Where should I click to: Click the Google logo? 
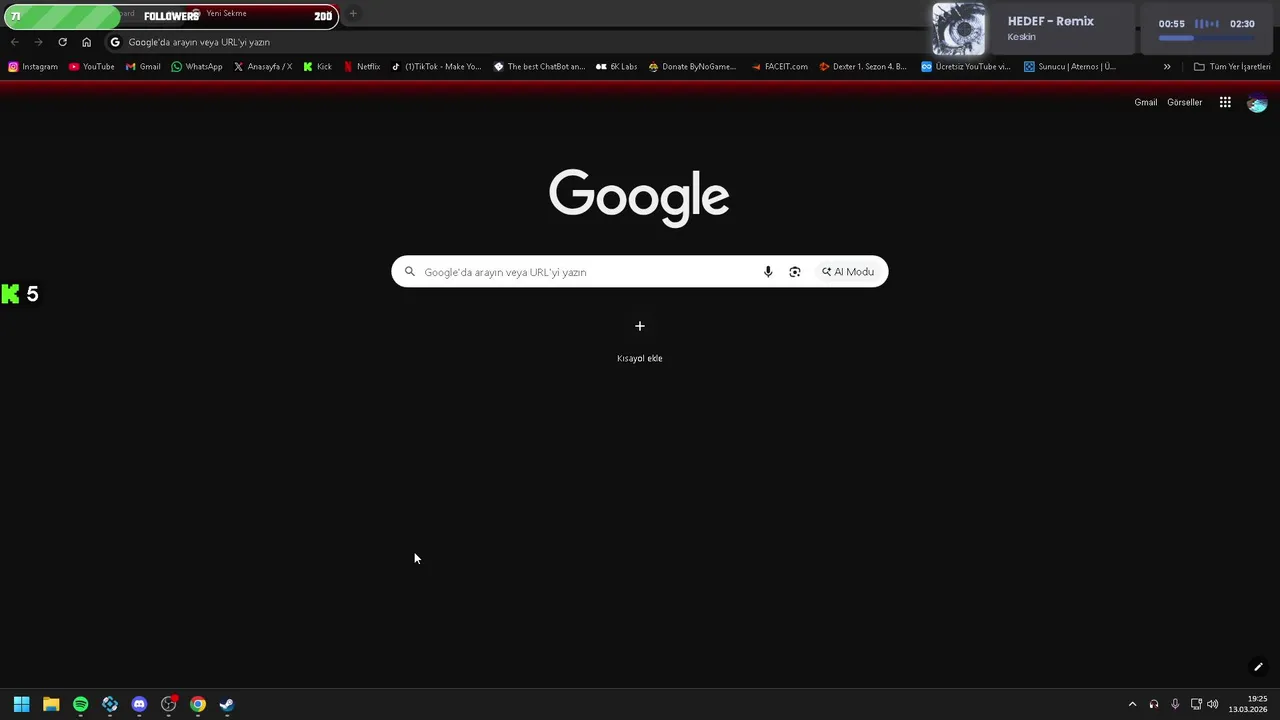pos(639,197)
